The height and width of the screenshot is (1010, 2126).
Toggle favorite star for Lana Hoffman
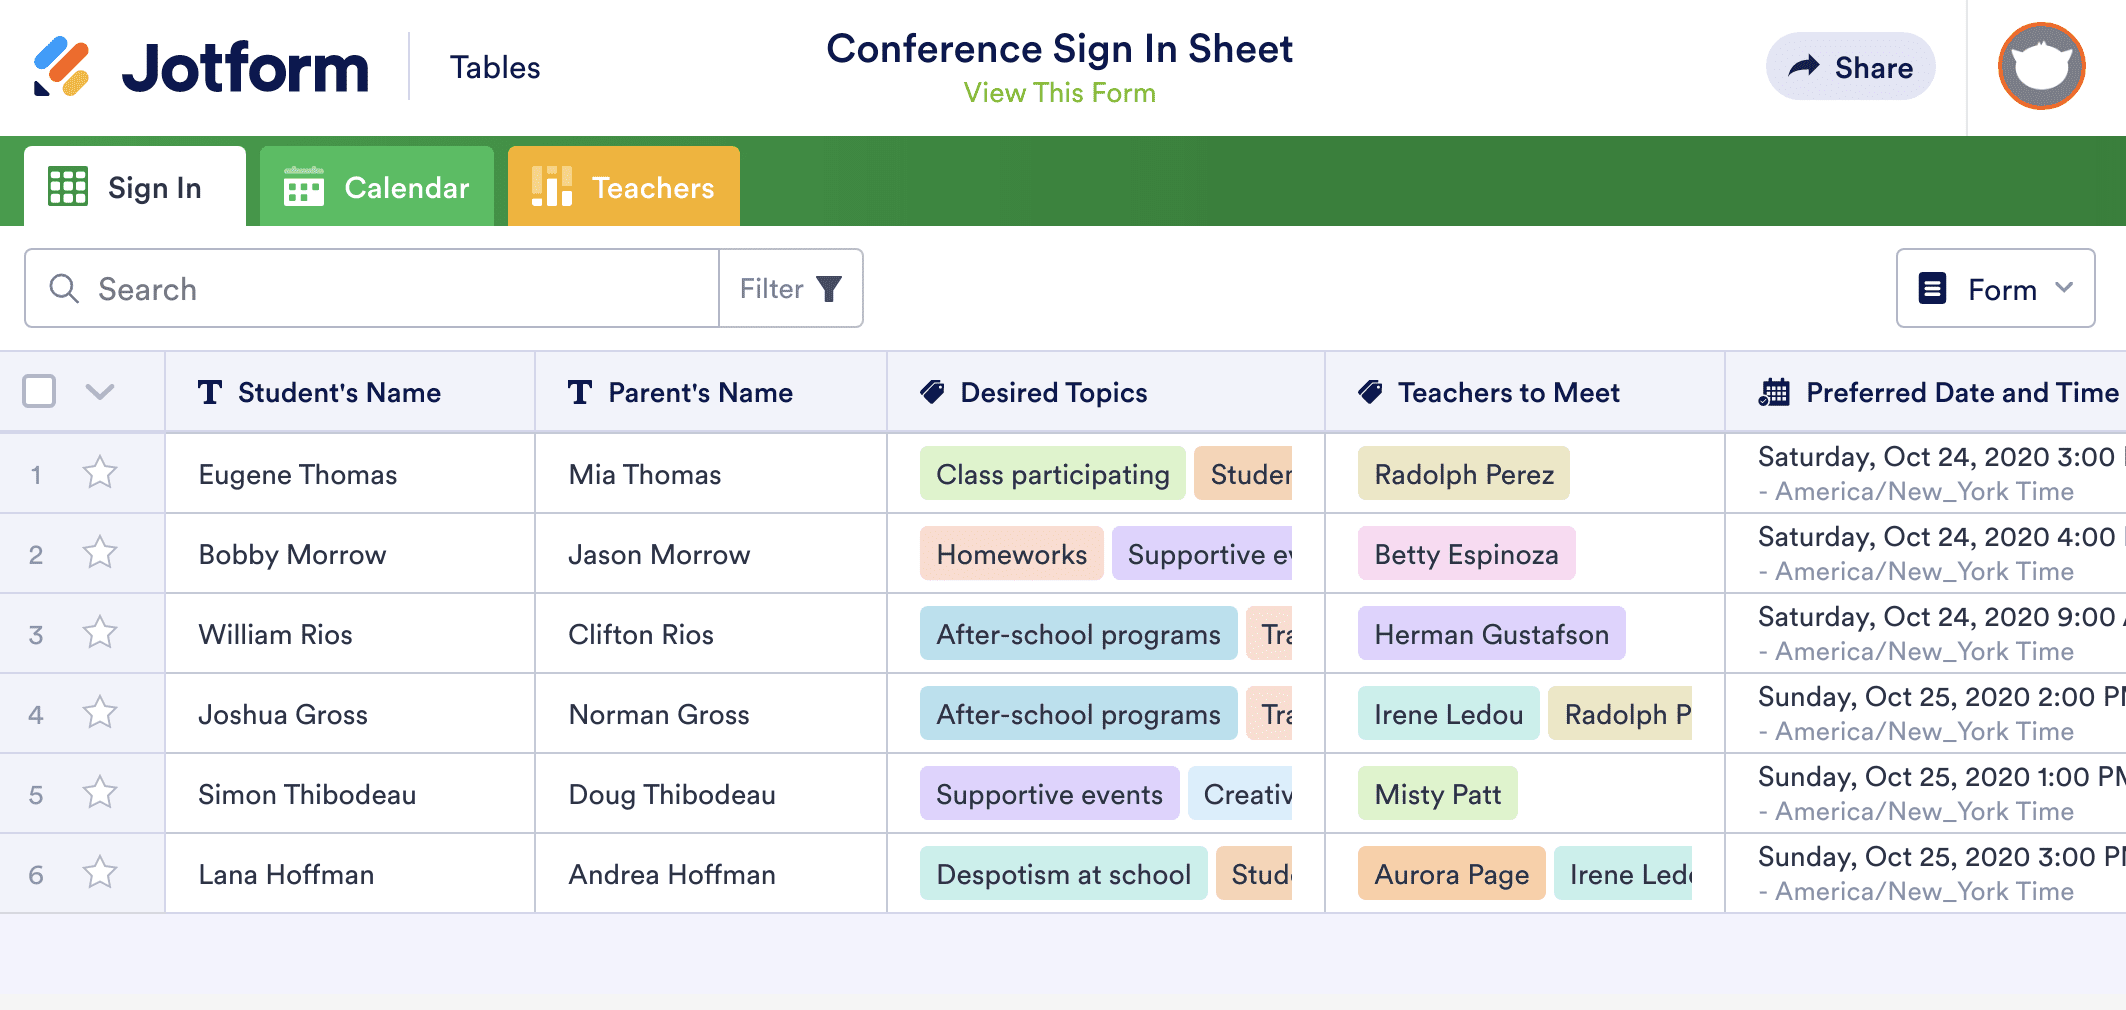[x=100, y=873]
